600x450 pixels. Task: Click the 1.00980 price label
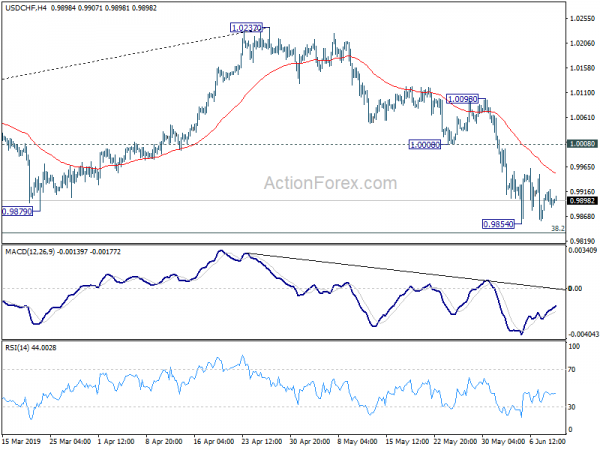[462, 99]
